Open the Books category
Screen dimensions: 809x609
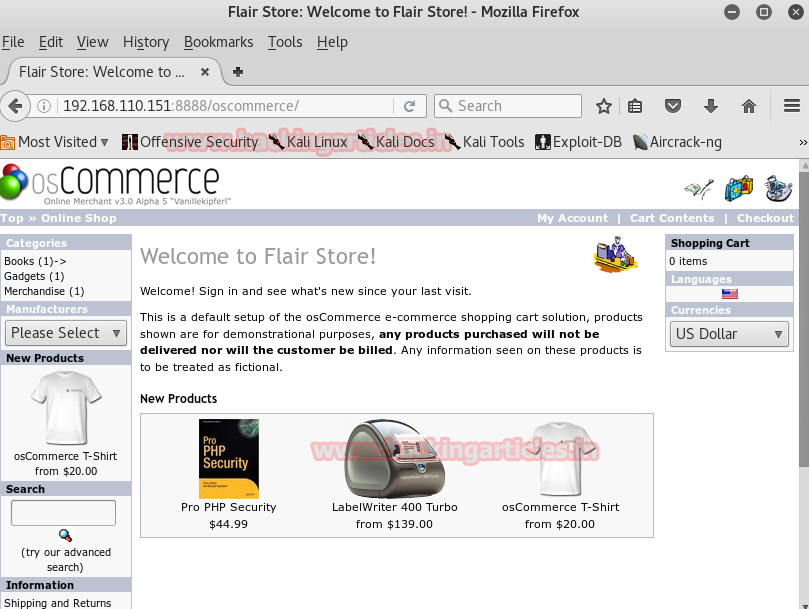click(x=35, y=261)
